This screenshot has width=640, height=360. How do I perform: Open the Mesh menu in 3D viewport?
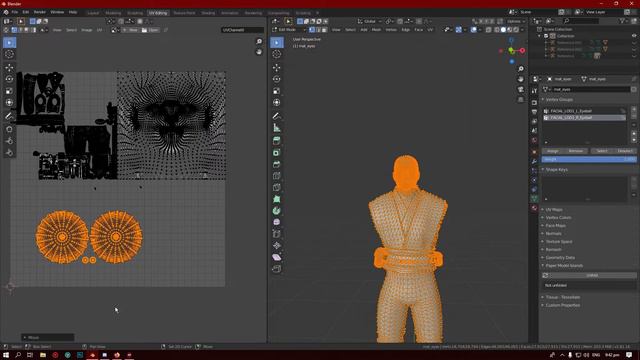click(376, 30)
